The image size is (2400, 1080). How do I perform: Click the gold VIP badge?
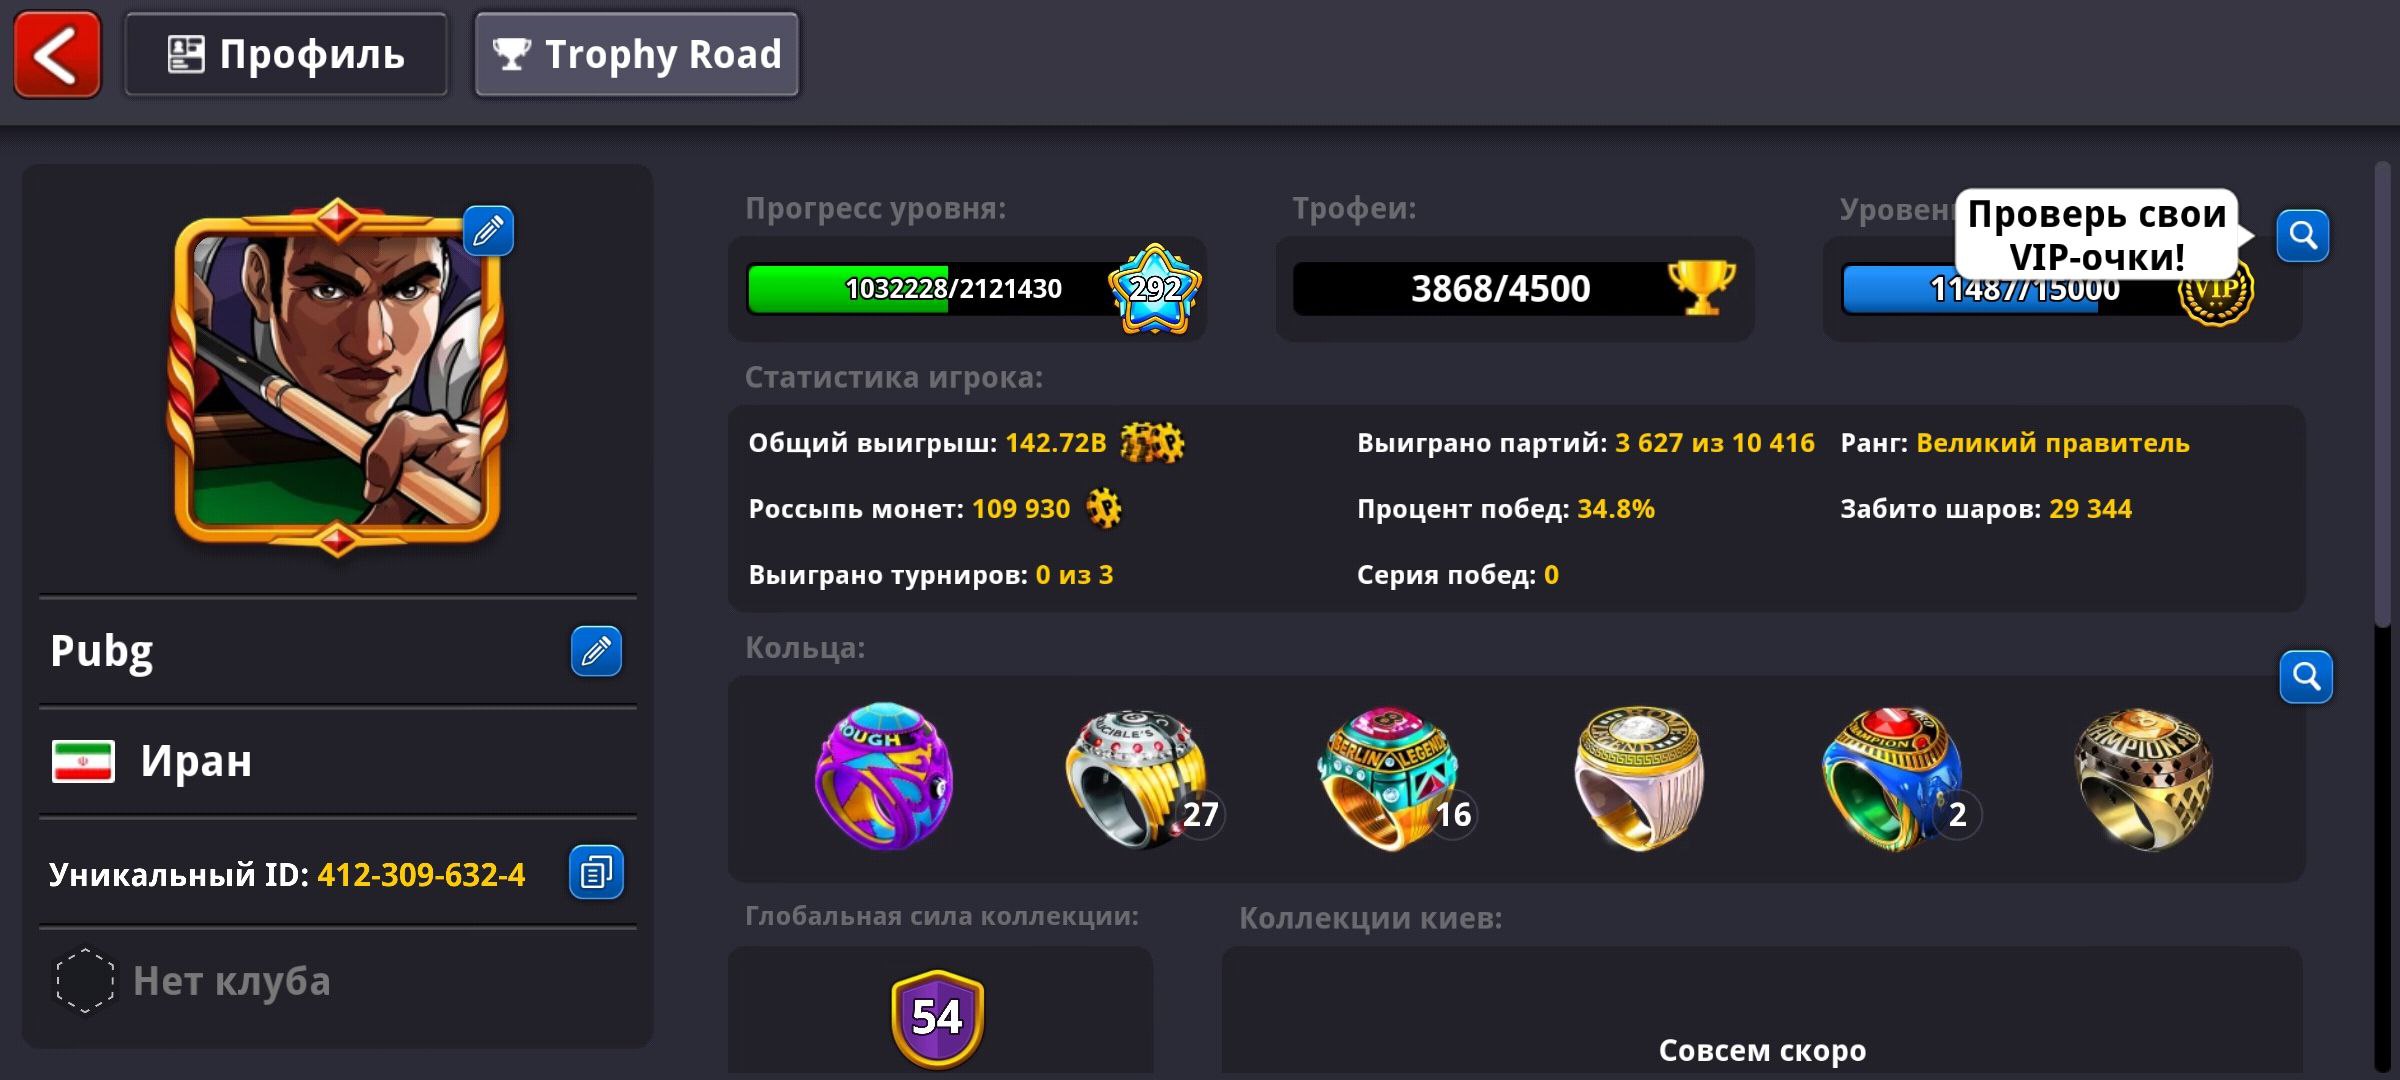point(2216,292)
